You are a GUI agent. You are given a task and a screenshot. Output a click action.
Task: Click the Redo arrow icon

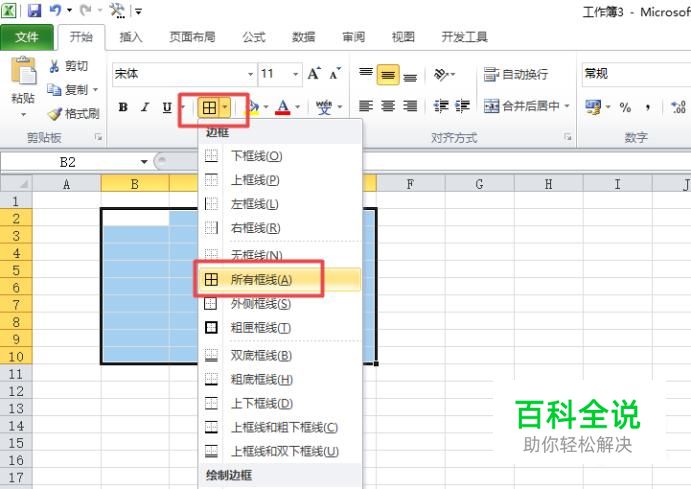pyautogui.click(x=85, y=10)
